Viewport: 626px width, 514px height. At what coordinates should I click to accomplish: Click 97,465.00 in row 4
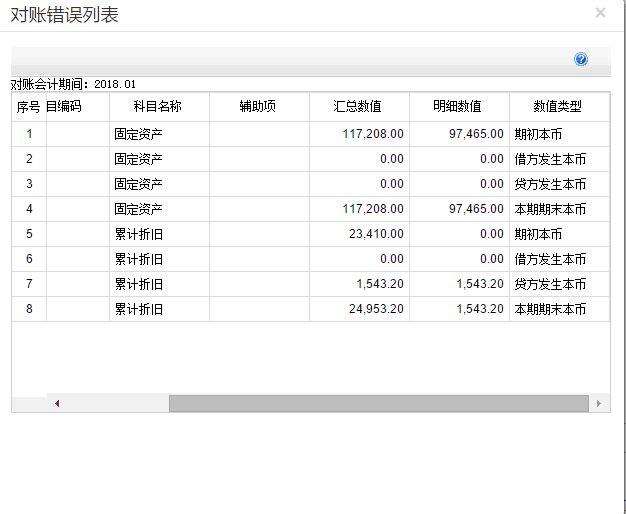476,209
